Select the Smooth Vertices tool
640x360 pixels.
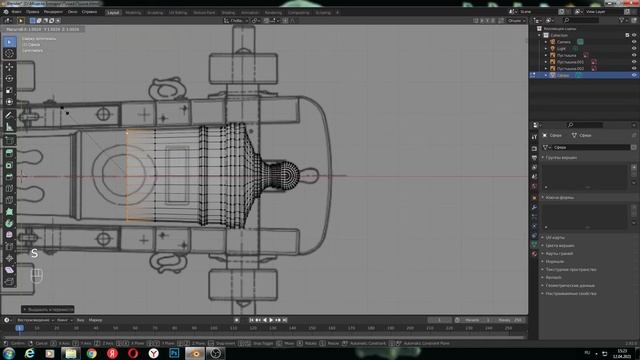coord(9,235)
